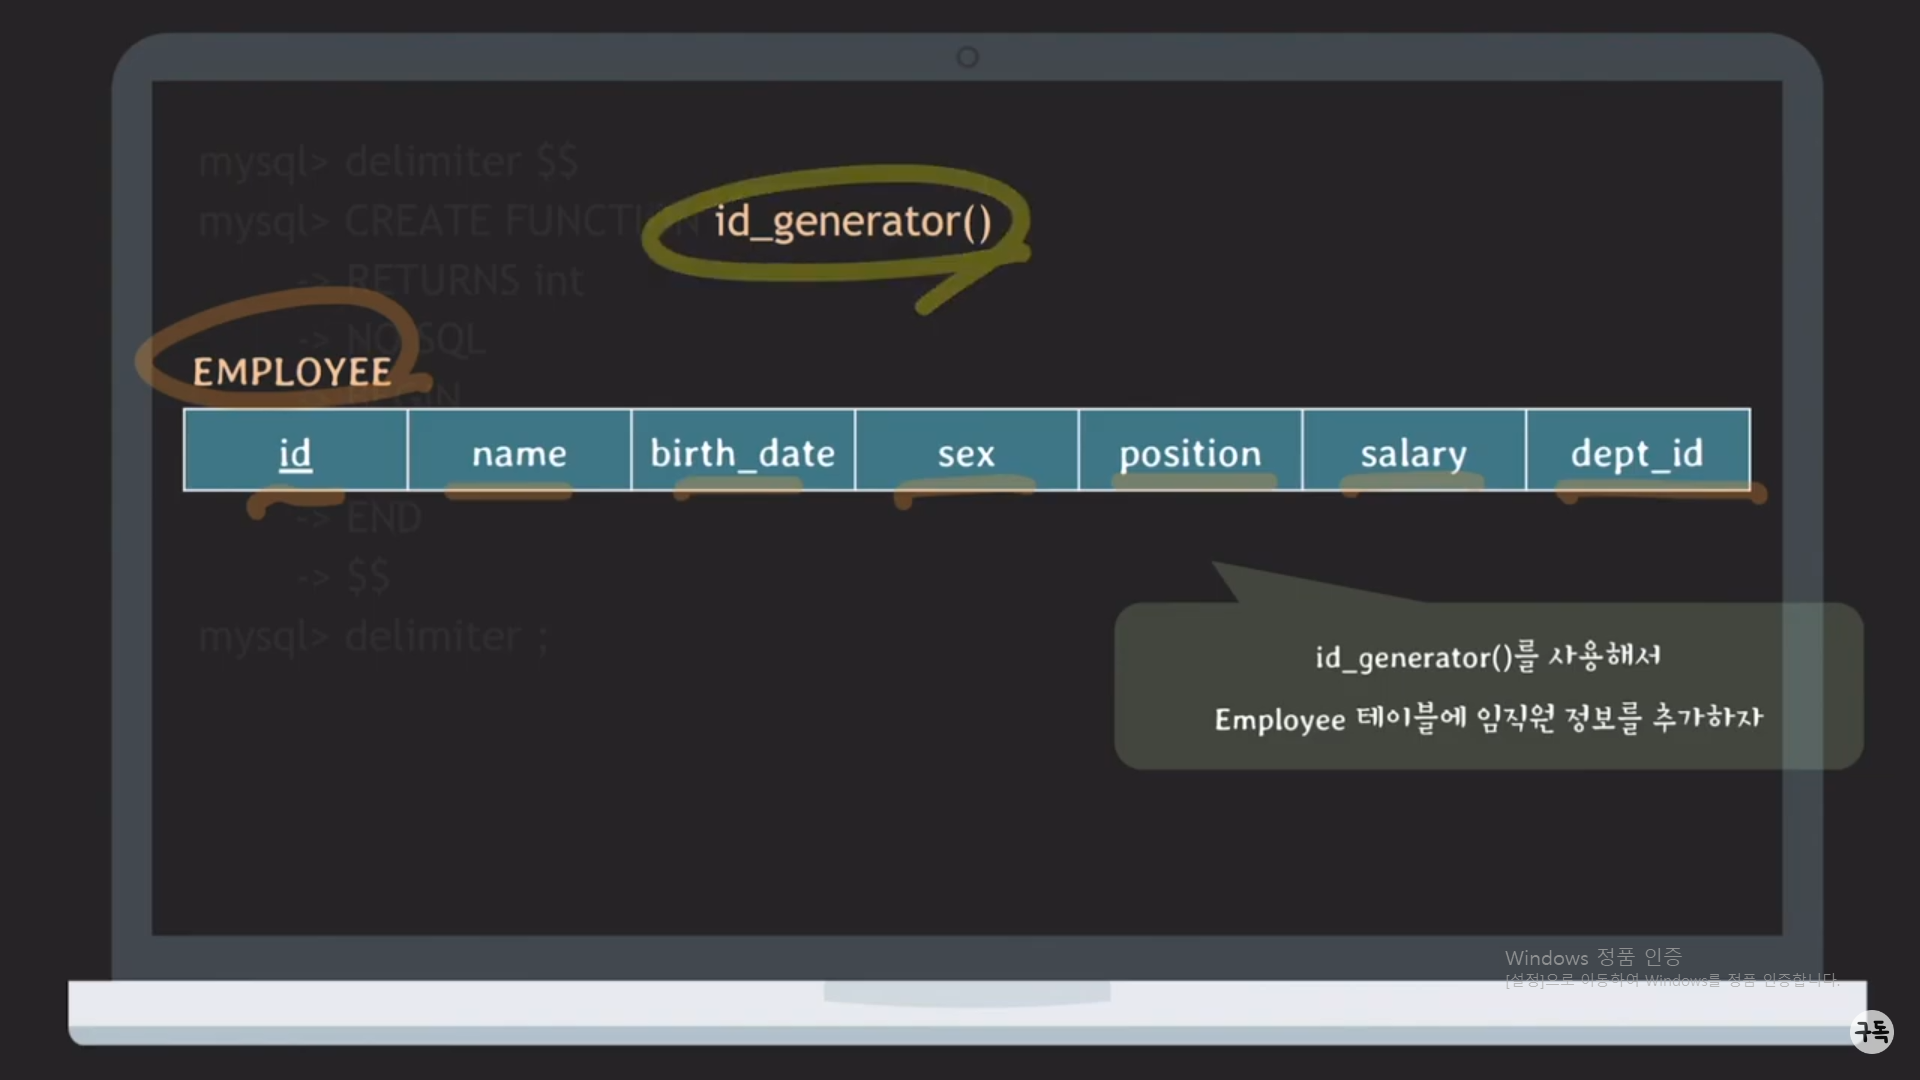
Task: Click the sex column header
Action: (x=966, y=452)
